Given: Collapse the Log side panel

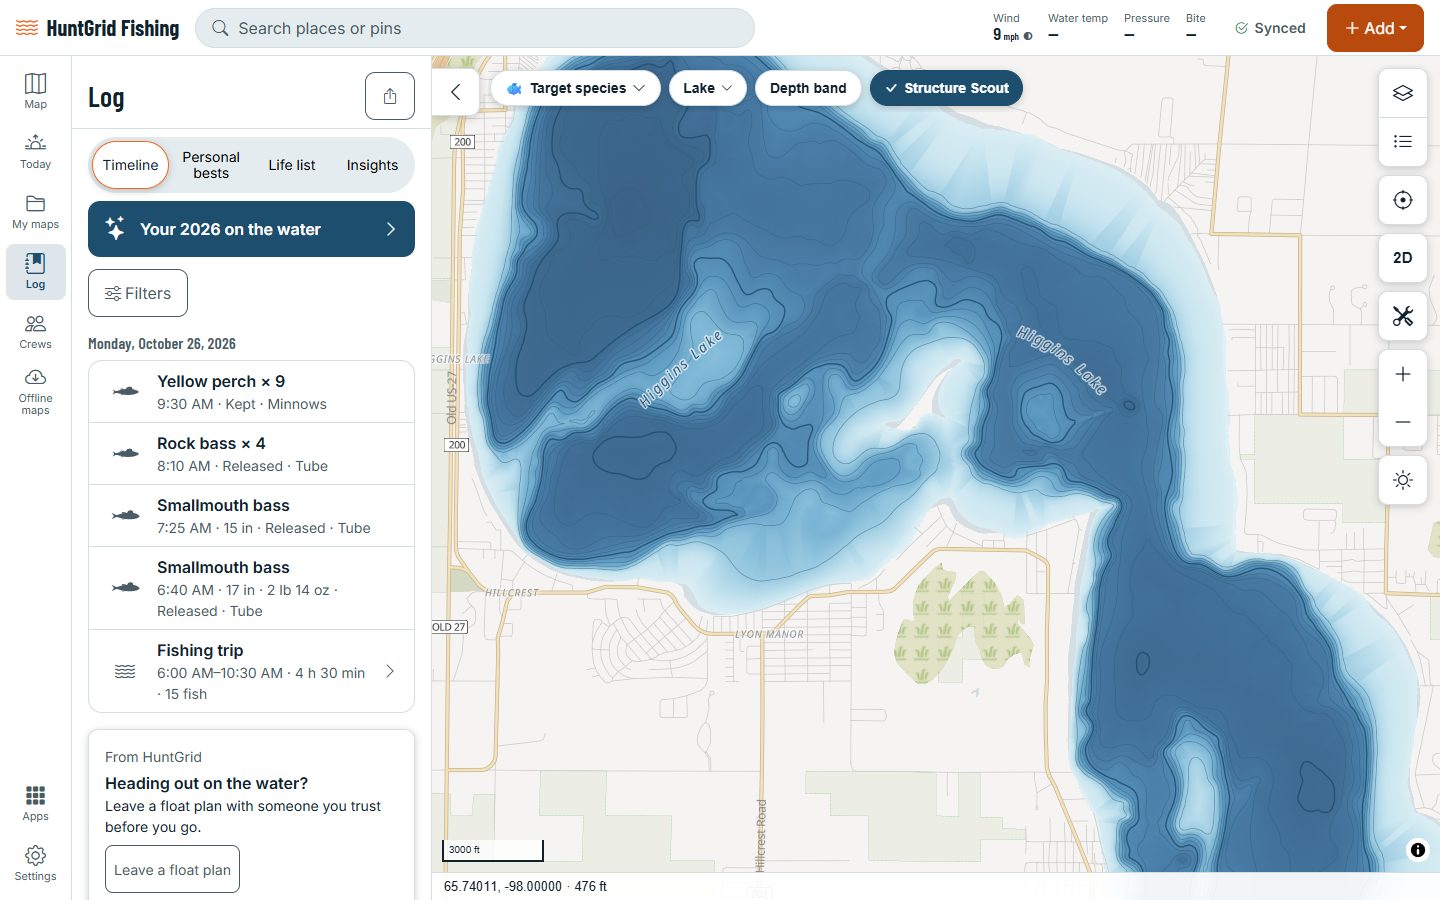Looking at the screenshot, I should [456, 92].
